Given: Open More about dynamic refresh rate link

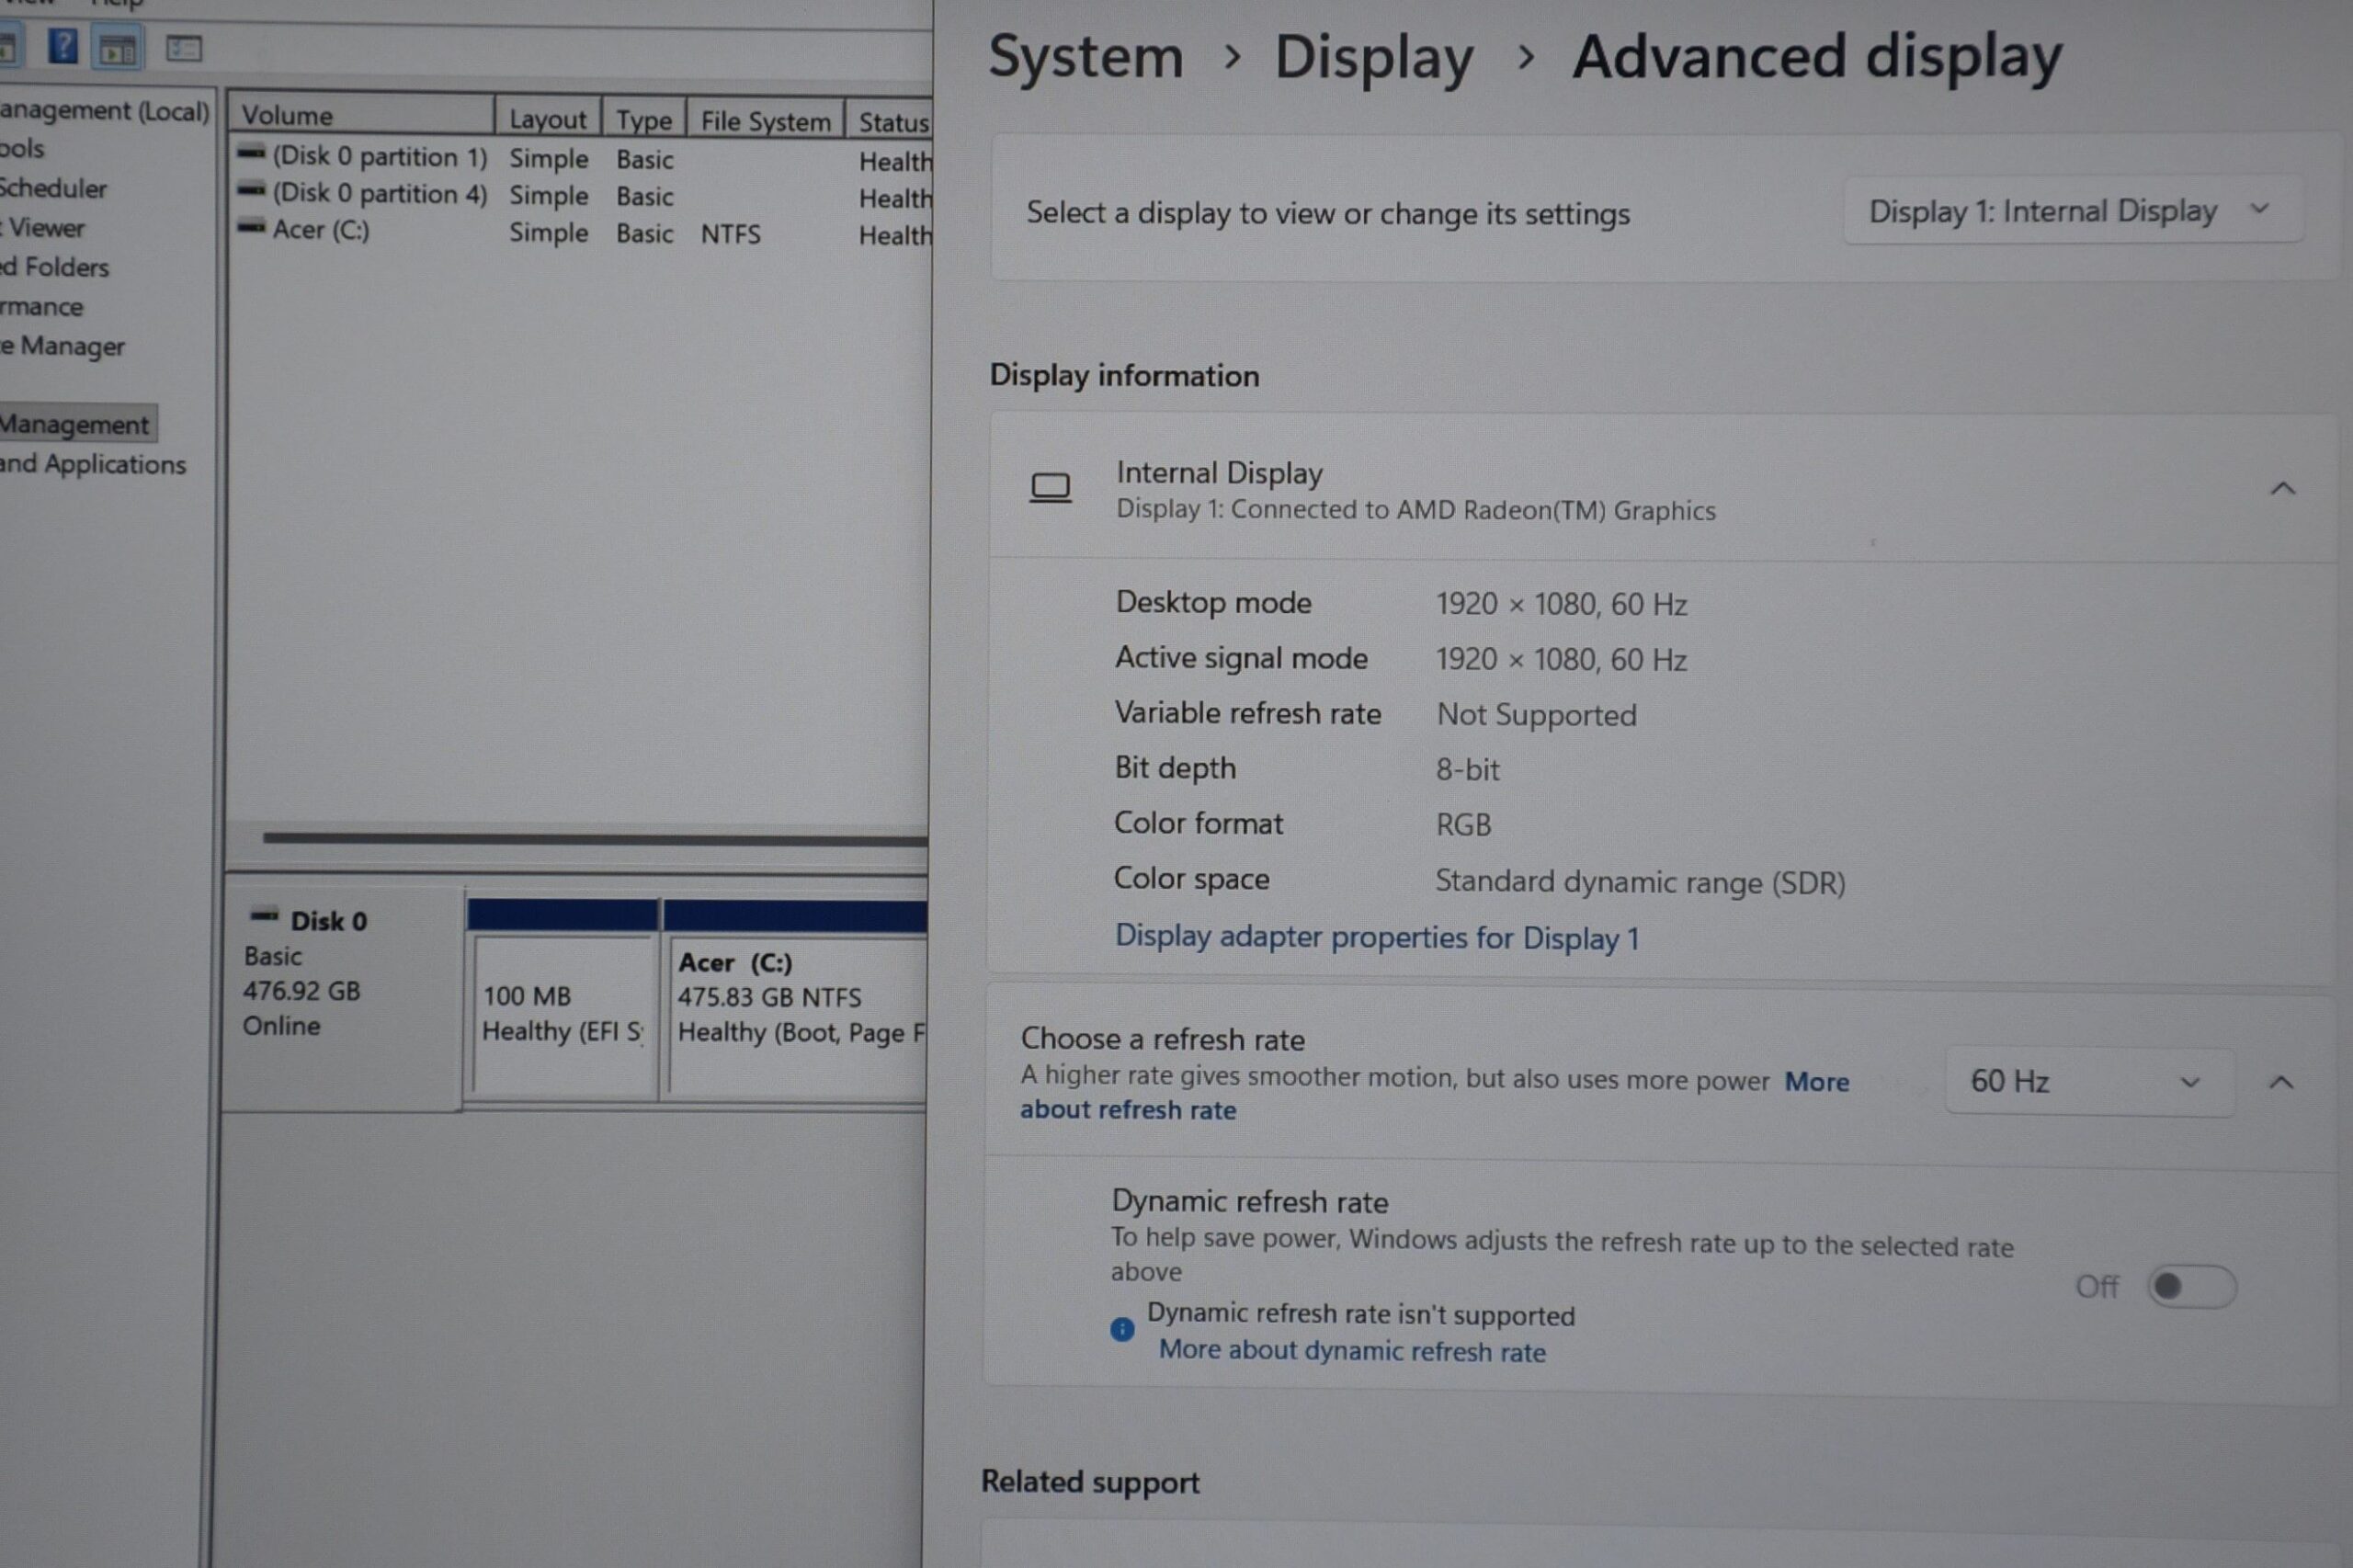Looking at the screenshot, I should pyautogui.click(x=1352, y=1351).
